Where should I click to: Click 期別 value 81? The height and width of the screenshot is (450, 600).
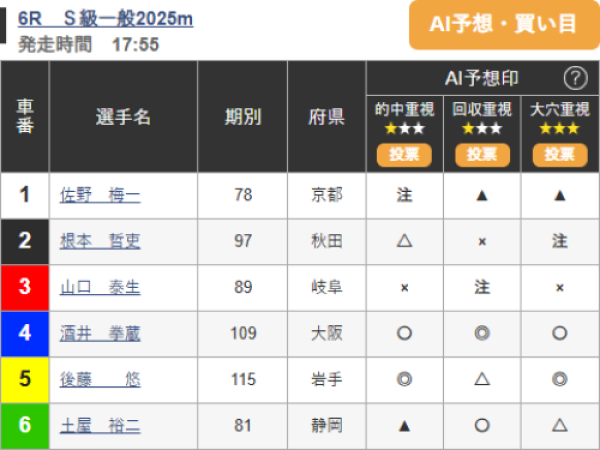pos(243,426)
